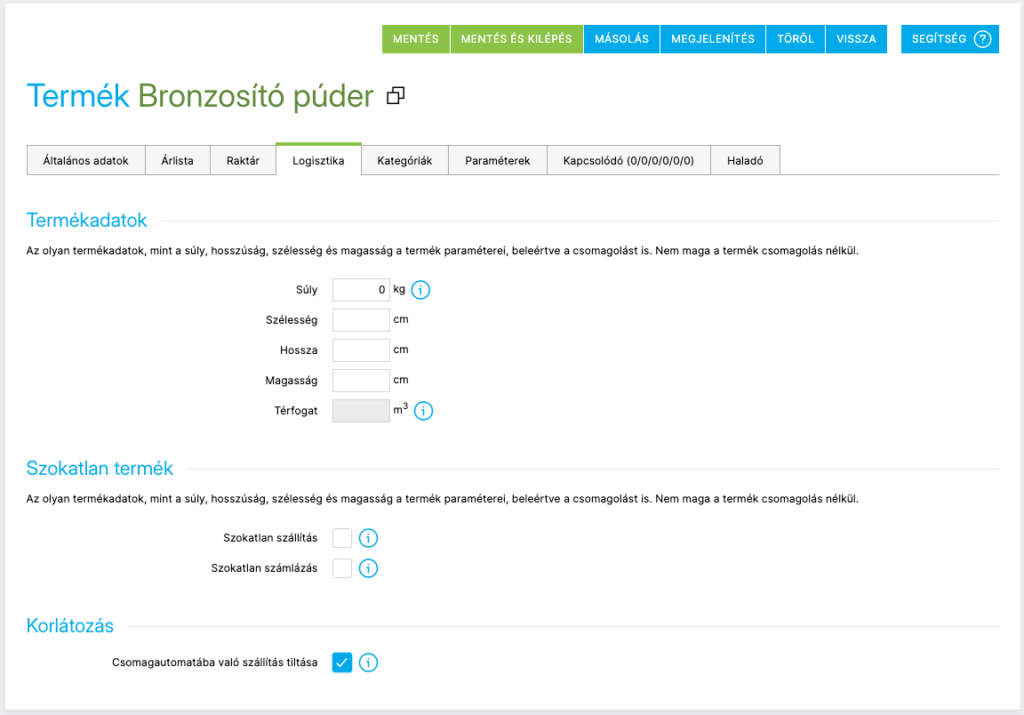The image size is (1024, 715).
Task: Open the Árlista tab
Action: tap(178, 160)
